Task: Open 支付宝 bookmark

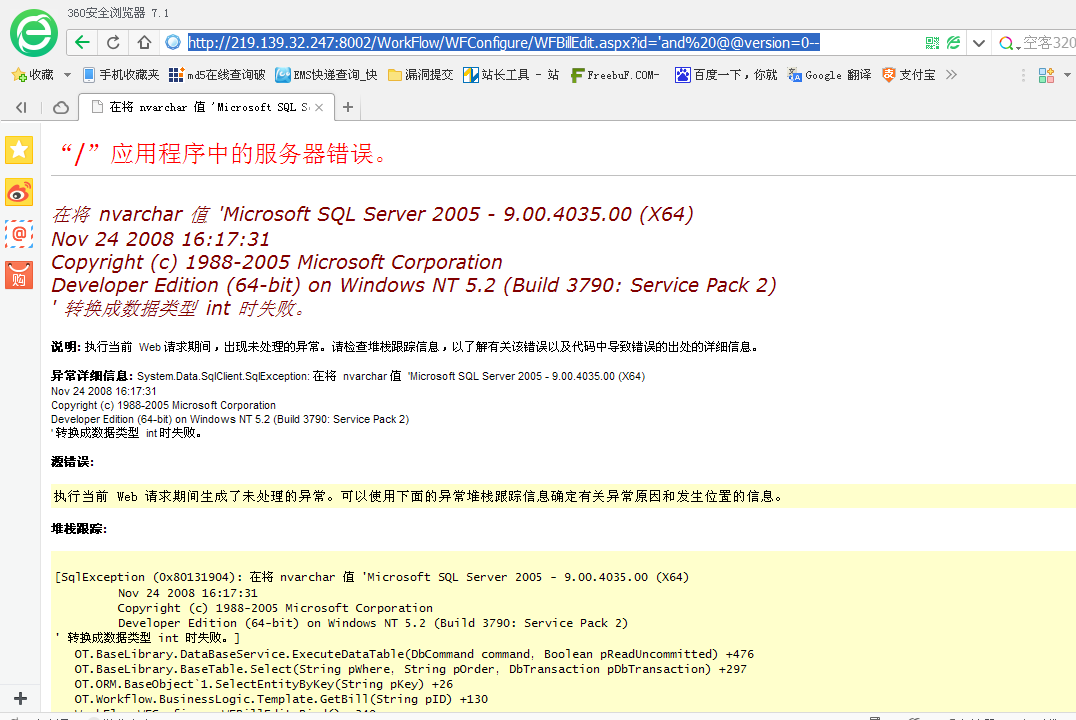Action: [x=909, y=75]
